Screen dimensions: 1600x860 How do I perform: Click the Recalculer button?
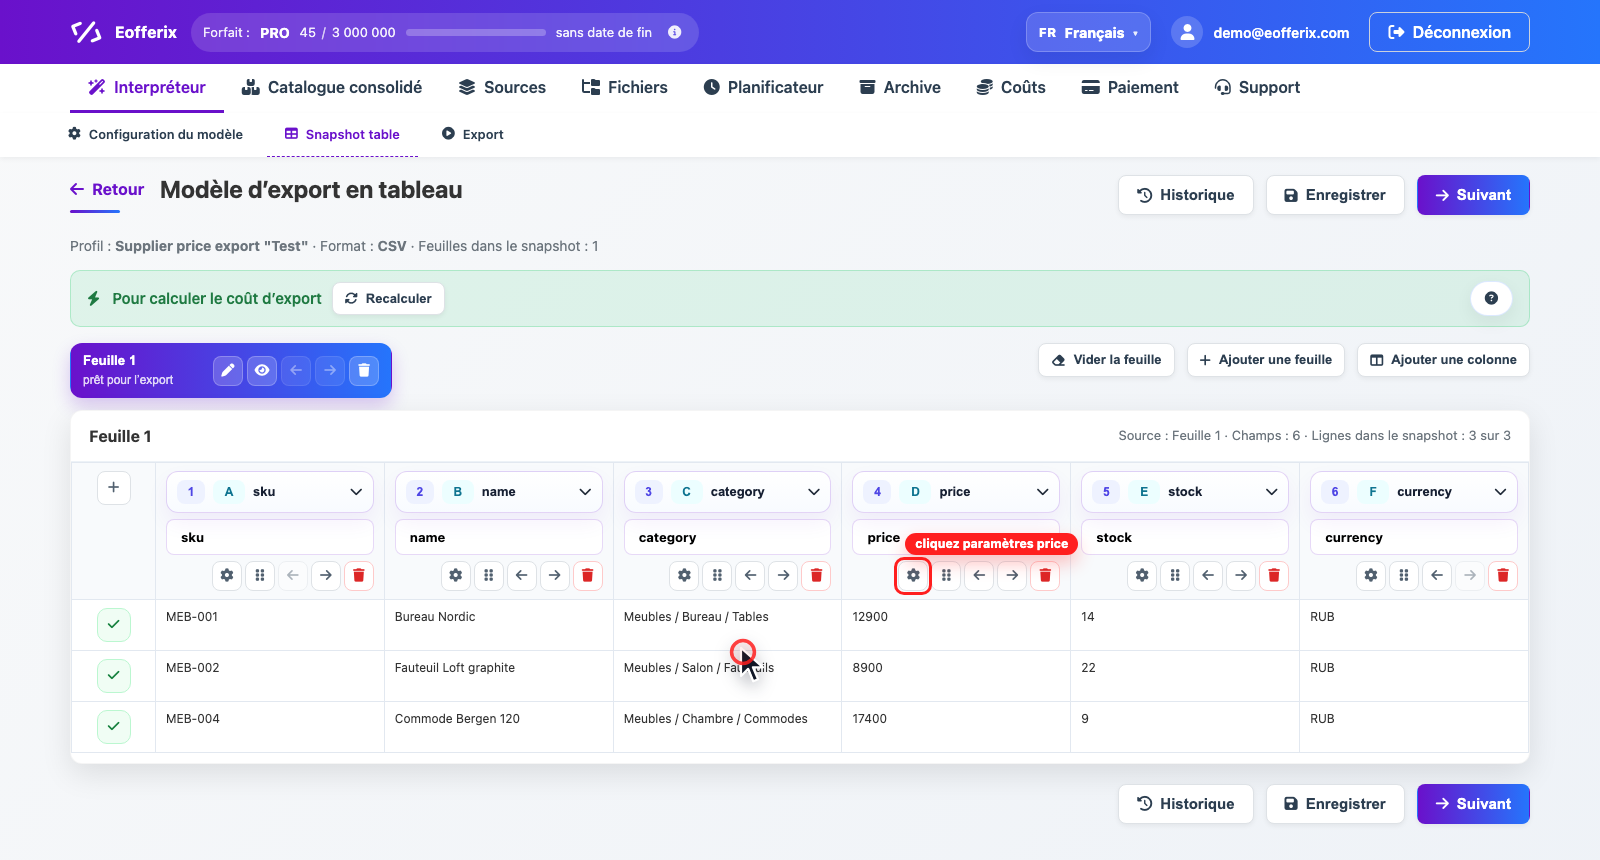coord(389,298)
